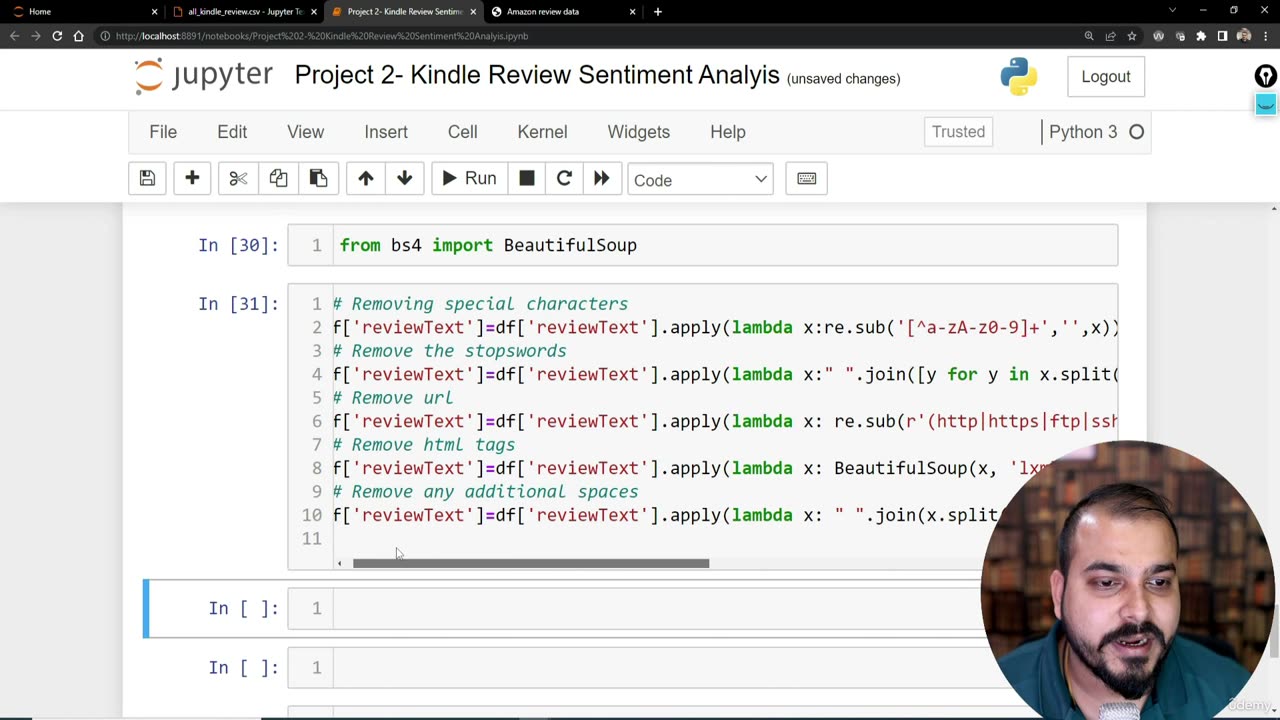This screenshot has height=720, width=1280.
Task: Click the 'from bs4 import BeautifulSoup' code line
Action: [x=488, y=245]
